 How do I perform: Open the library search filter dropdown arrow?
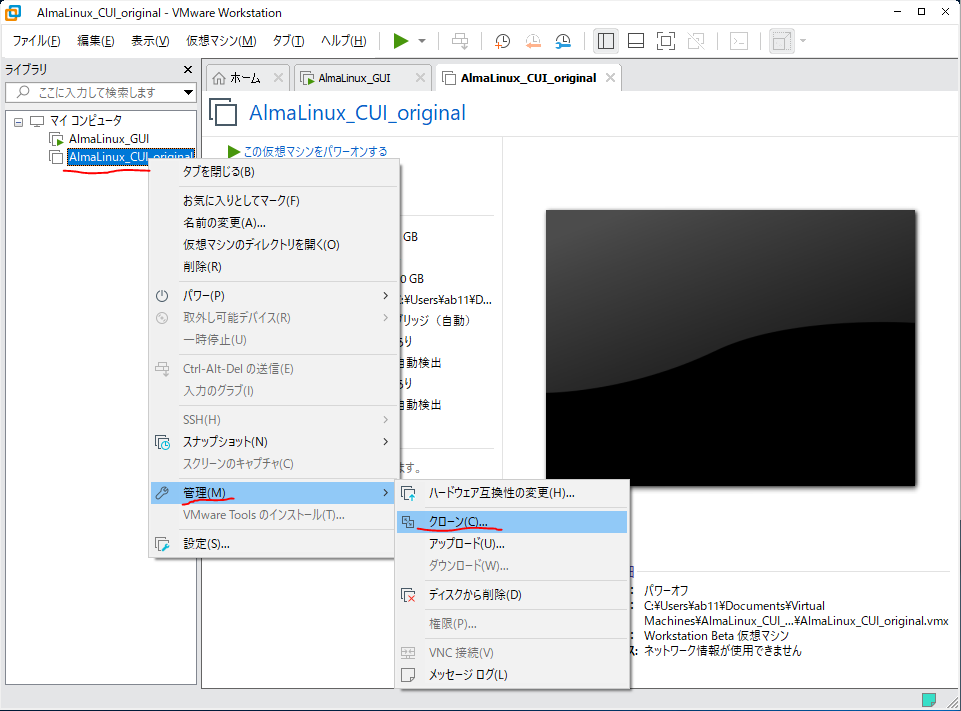[188, 93]
